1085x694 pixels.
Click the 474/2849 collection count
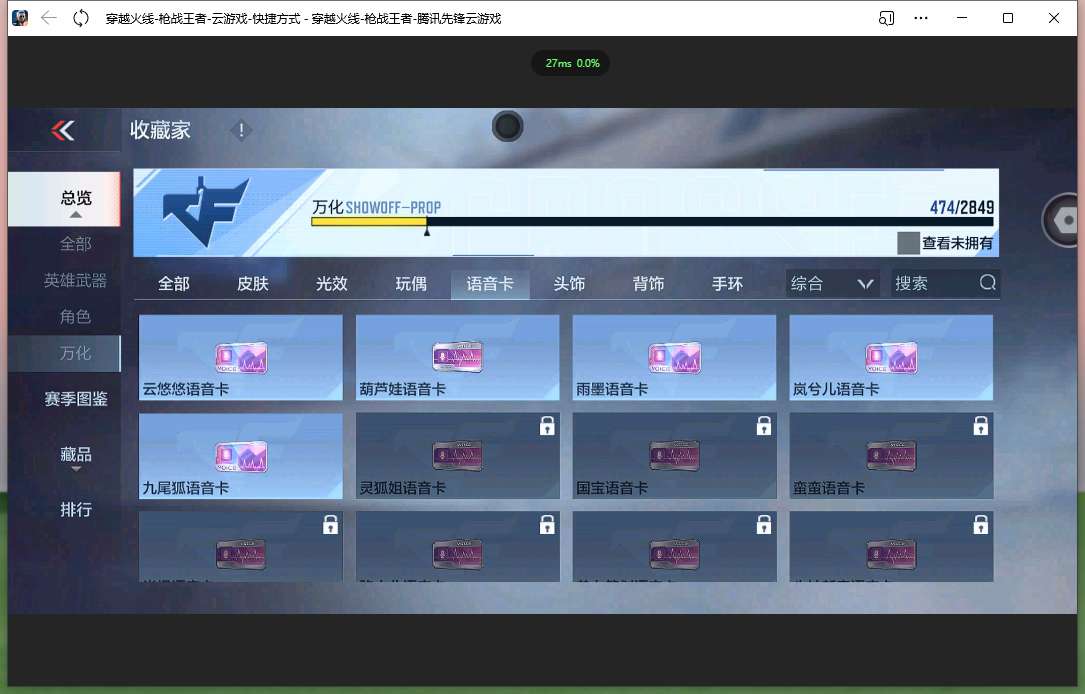(962, 207)
